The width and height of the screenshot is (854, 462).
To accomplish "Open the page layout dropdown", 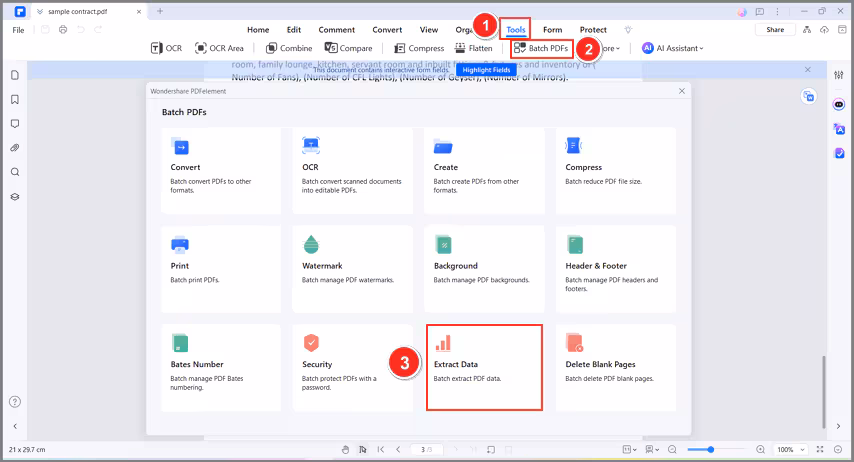I will (629, 449).
